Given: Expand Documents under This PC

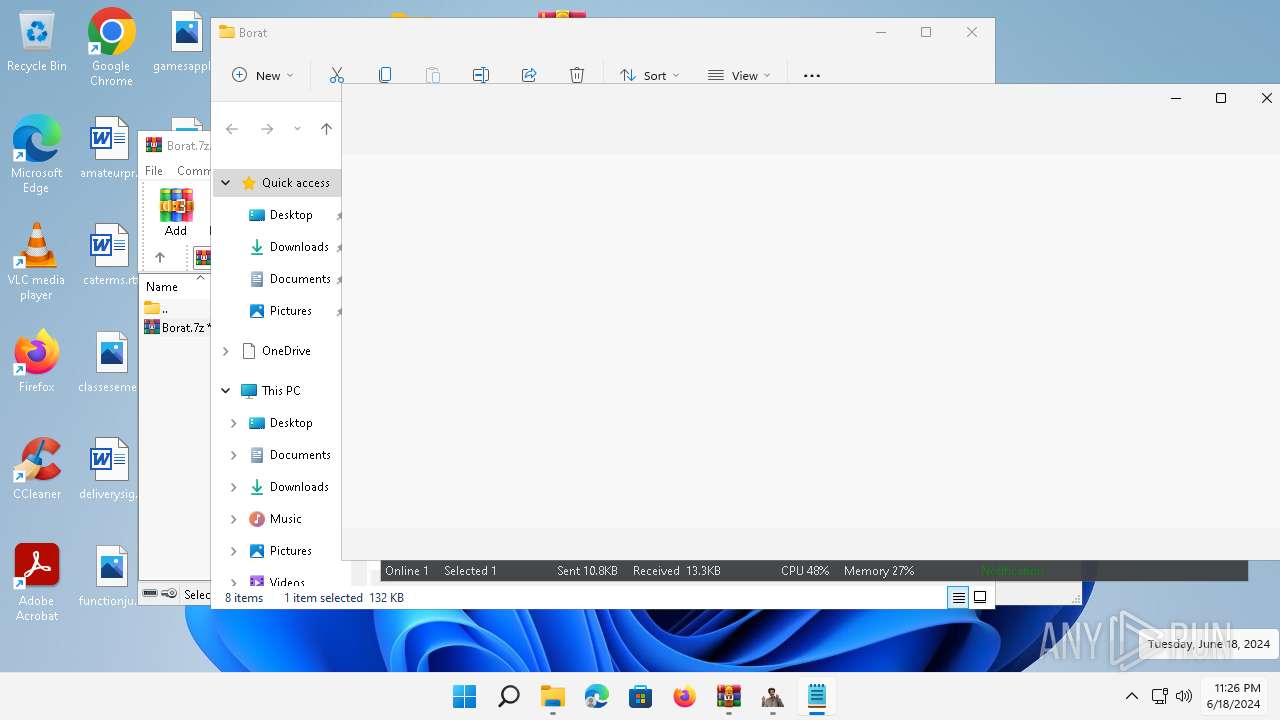Looking at the screenshot, I should pyautogui.click(x=234, y=455).
